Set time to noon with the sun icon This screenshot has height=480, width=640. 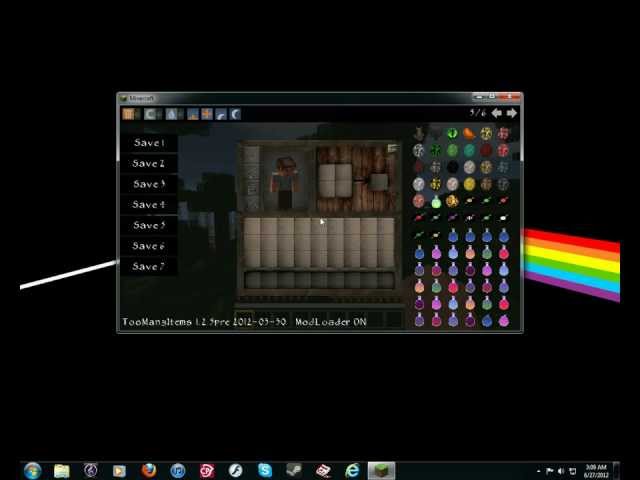click(x=207, y=114)
